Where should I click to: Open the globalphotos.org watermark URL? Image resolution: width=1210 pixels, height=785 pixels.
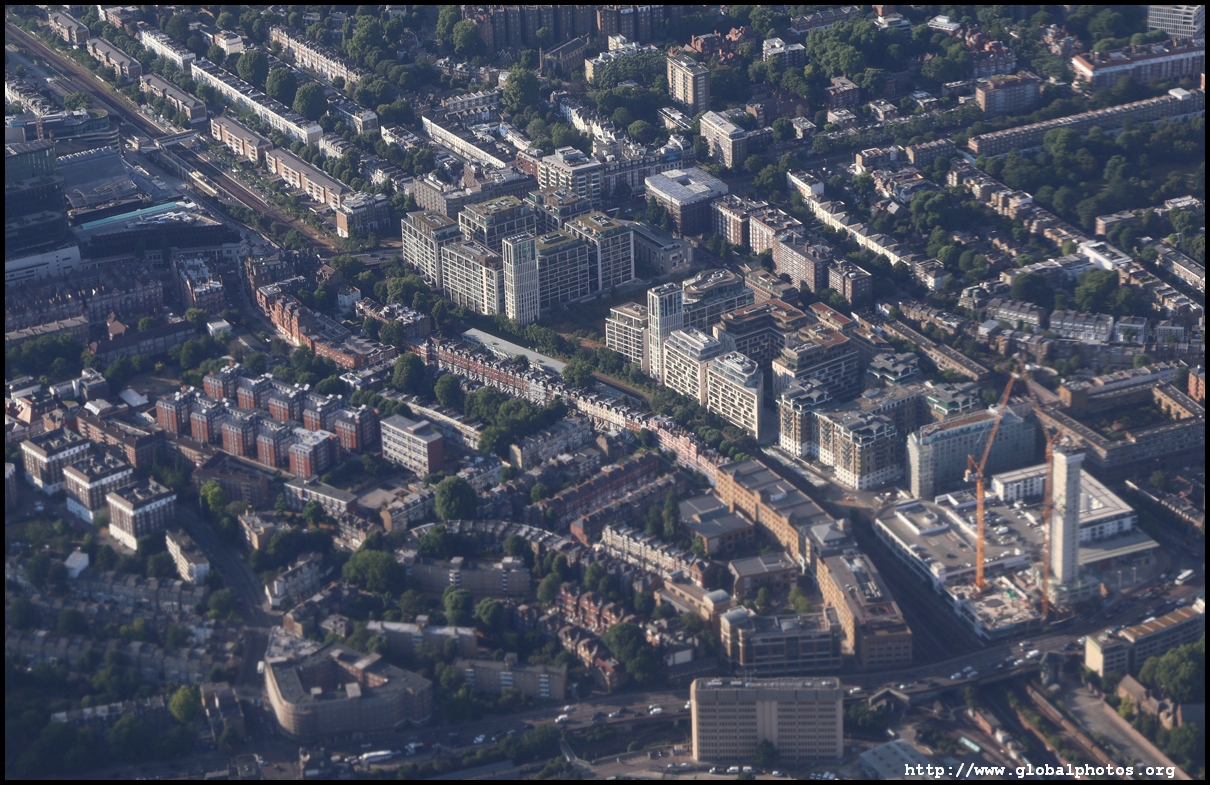coord(1039,770)
